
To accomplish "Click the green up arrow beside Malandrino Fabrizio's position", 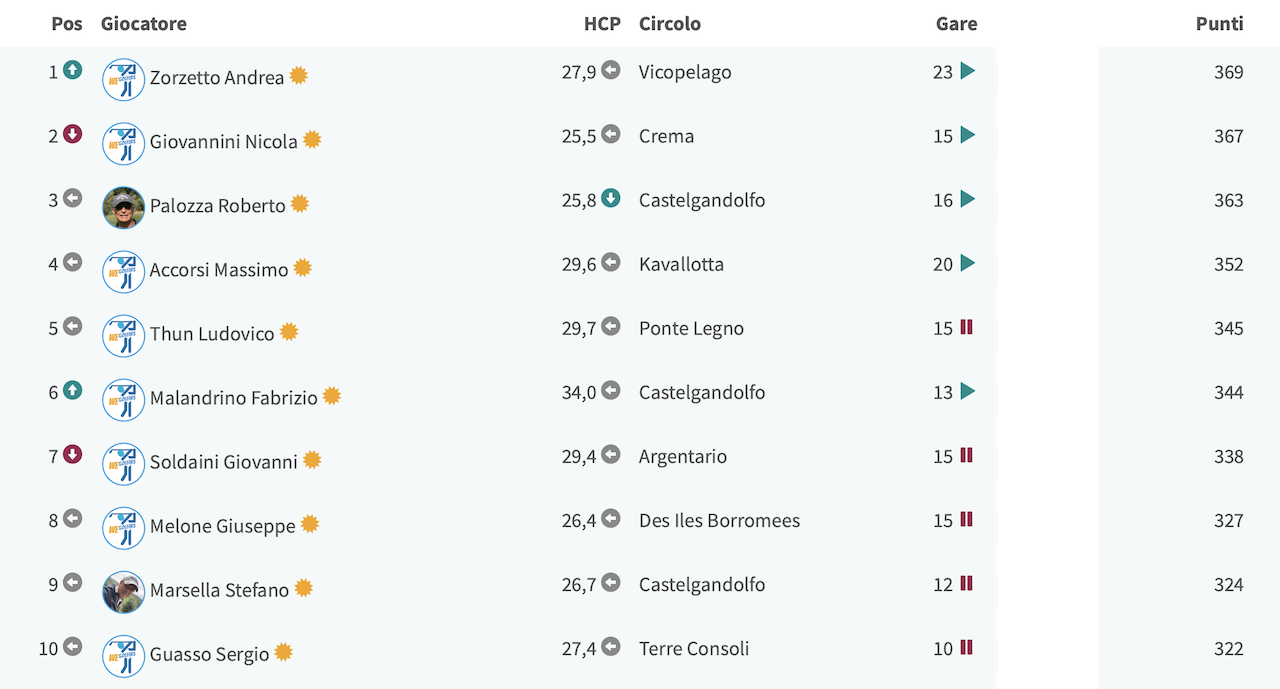I will tap(72, 390).
